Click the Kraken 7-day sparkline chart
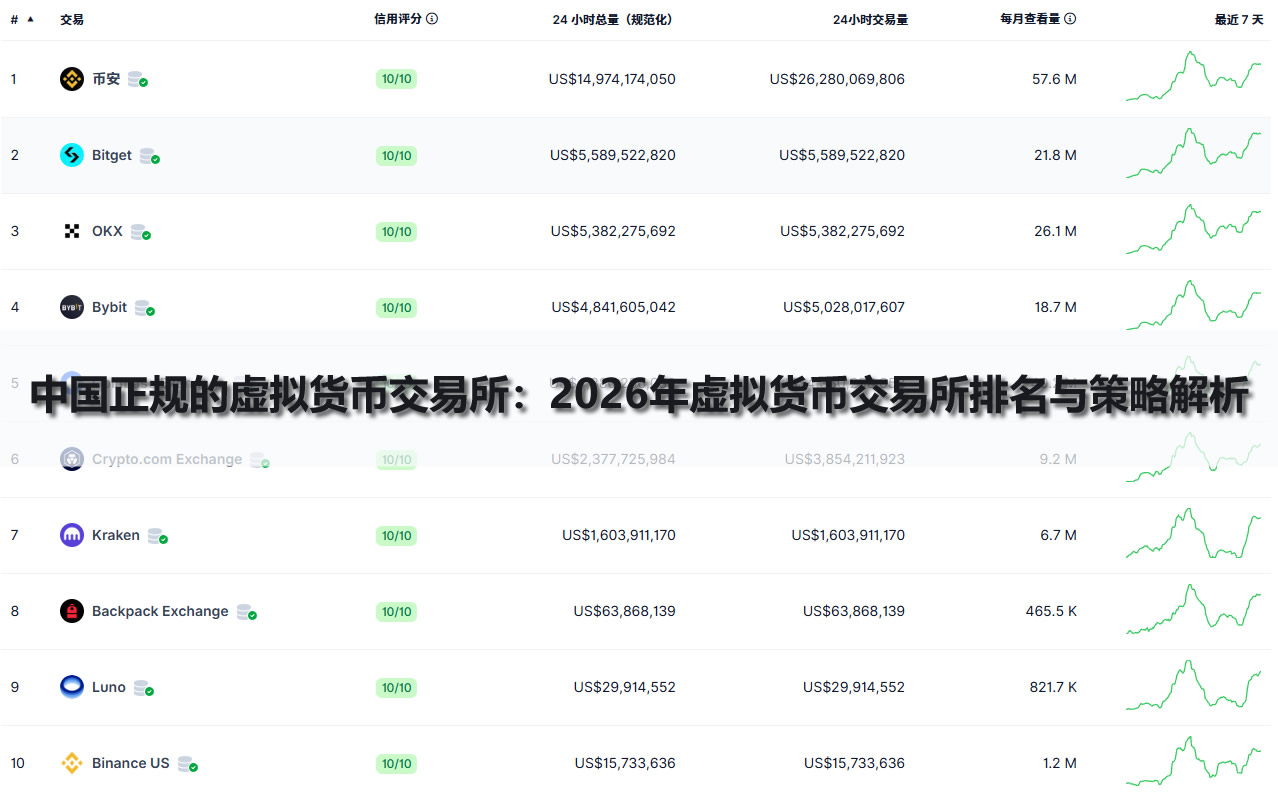 pyautogui.click(x=1194, y=533)
